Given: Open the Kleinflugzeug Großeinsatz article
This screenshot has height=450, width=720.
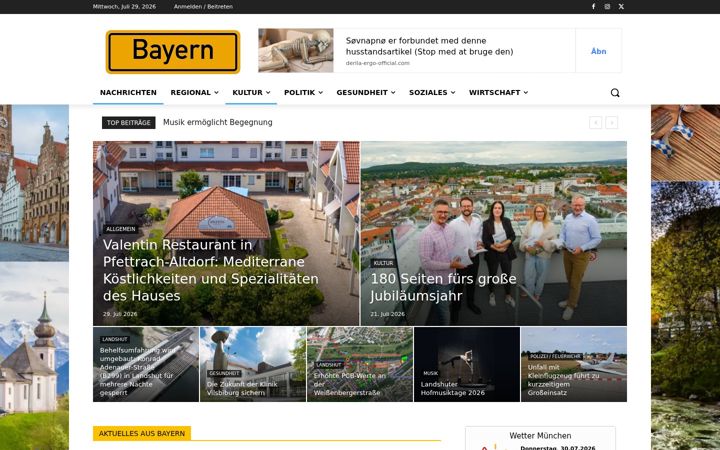Looking at the screenshot, I should coord(563,380).
